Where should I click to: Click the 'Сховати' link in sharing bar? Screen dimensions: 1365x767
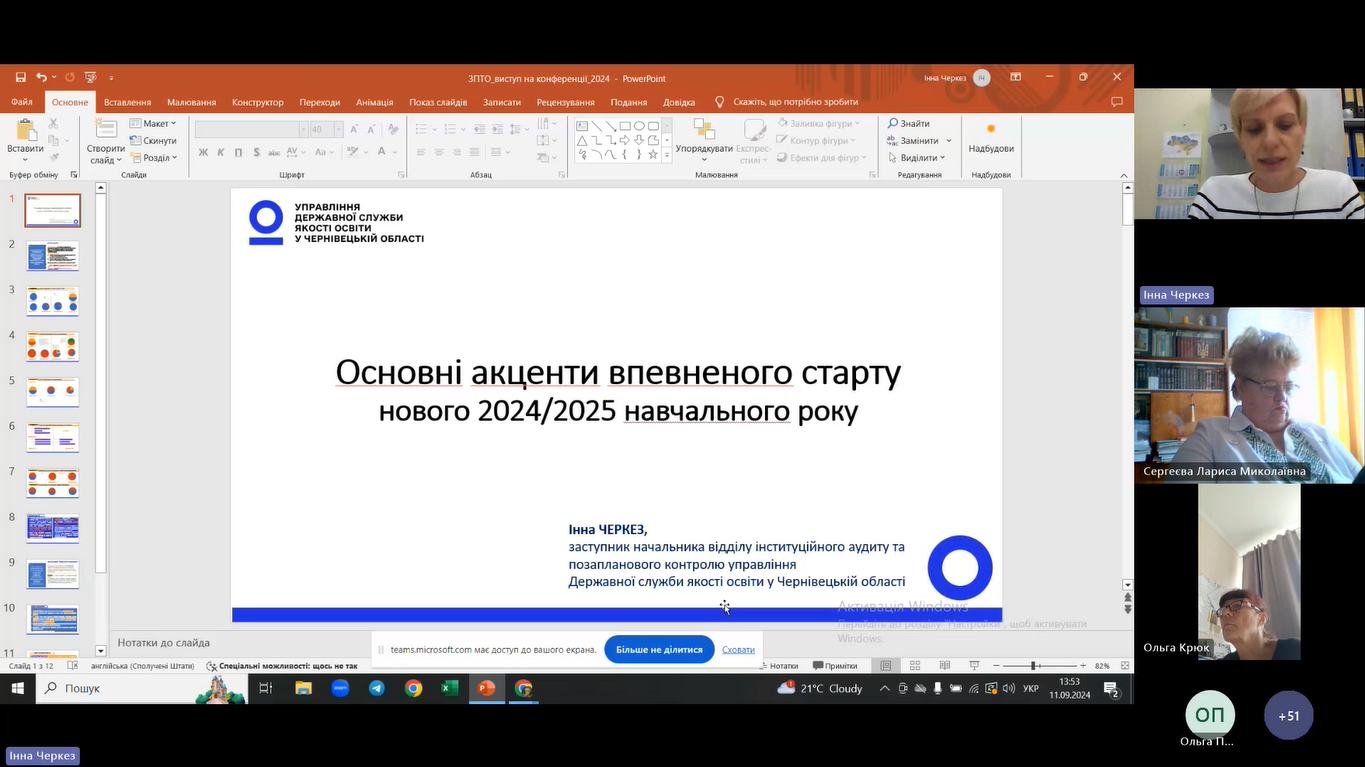click(x=738, y=650)
